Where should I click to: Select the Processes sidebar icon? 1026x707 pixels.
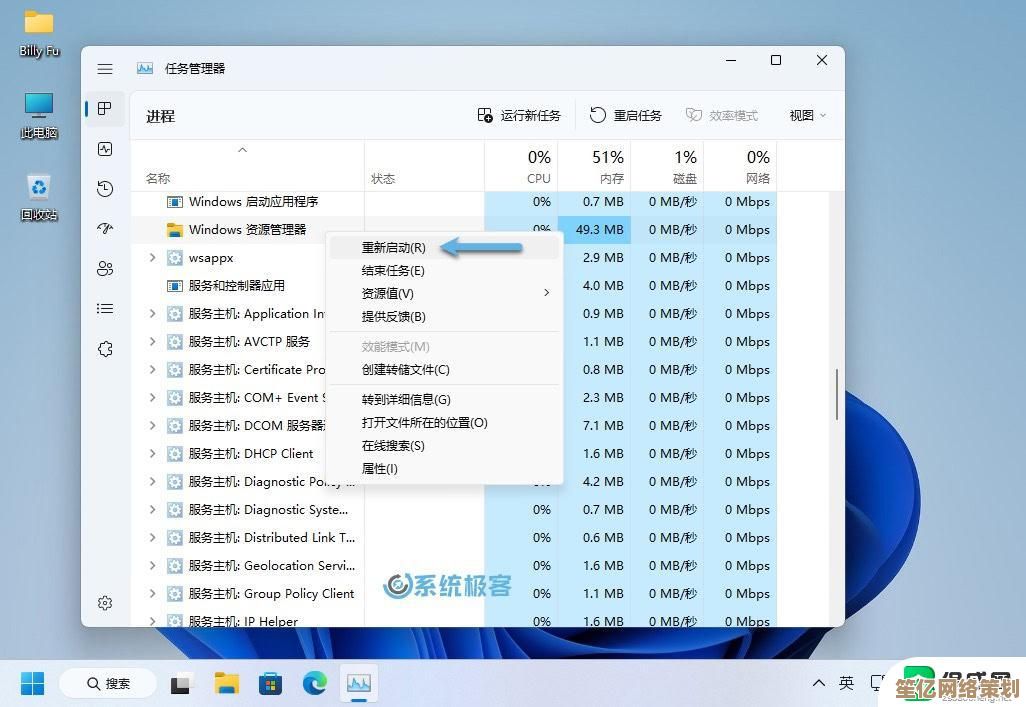[x=105, y=109]
